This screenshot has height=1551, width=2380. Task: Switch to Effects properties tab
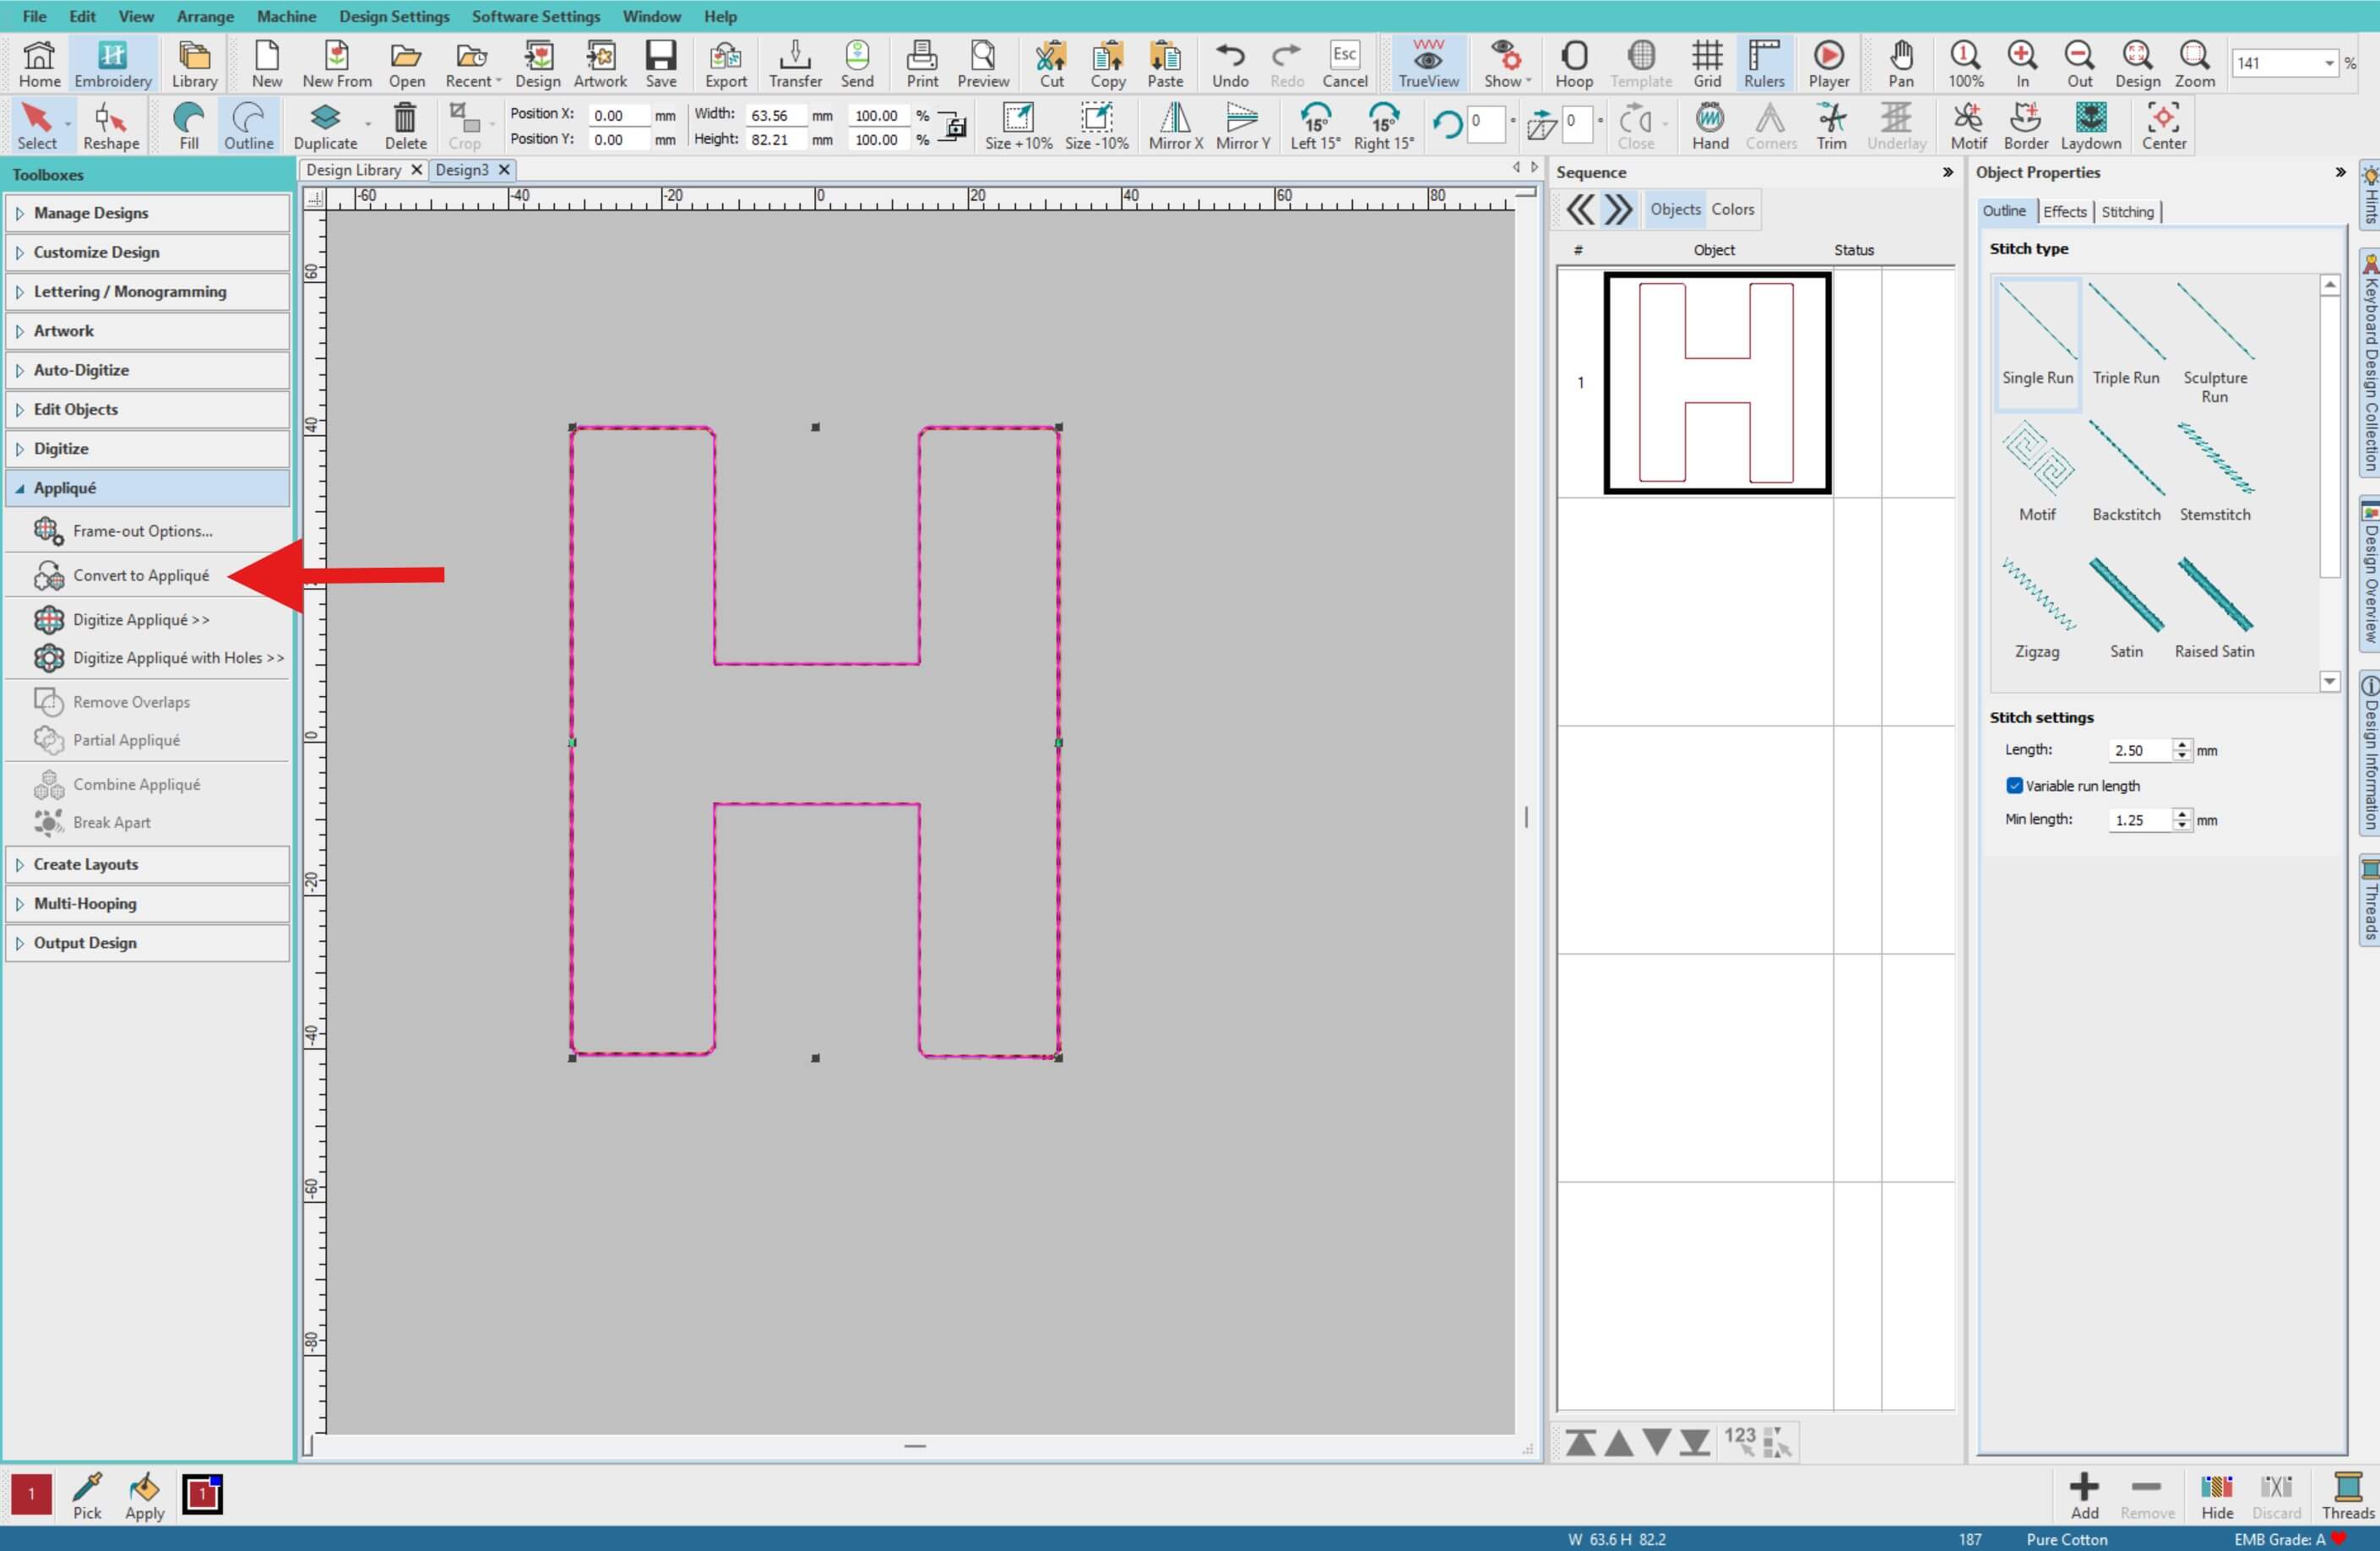(2064, 211)
